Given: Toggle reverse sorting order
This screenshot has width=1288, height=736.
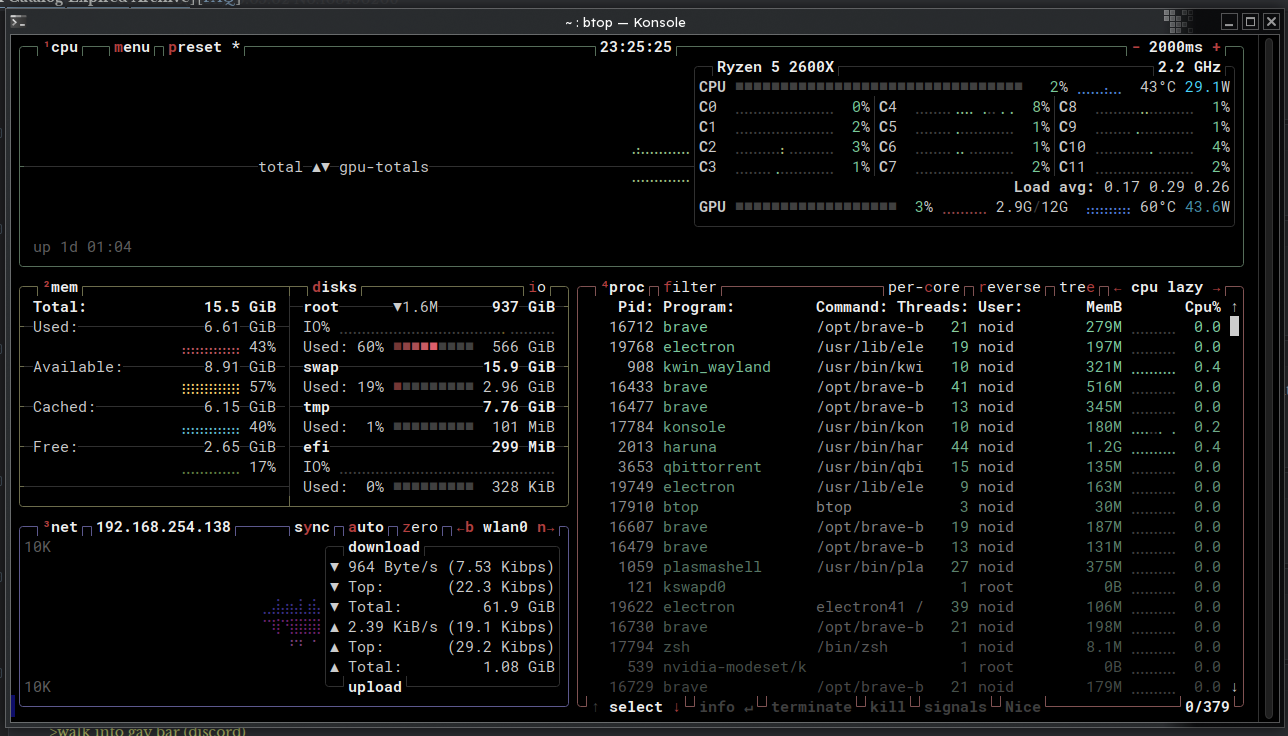Looking at the screenshot, I should coord(1010,287).
